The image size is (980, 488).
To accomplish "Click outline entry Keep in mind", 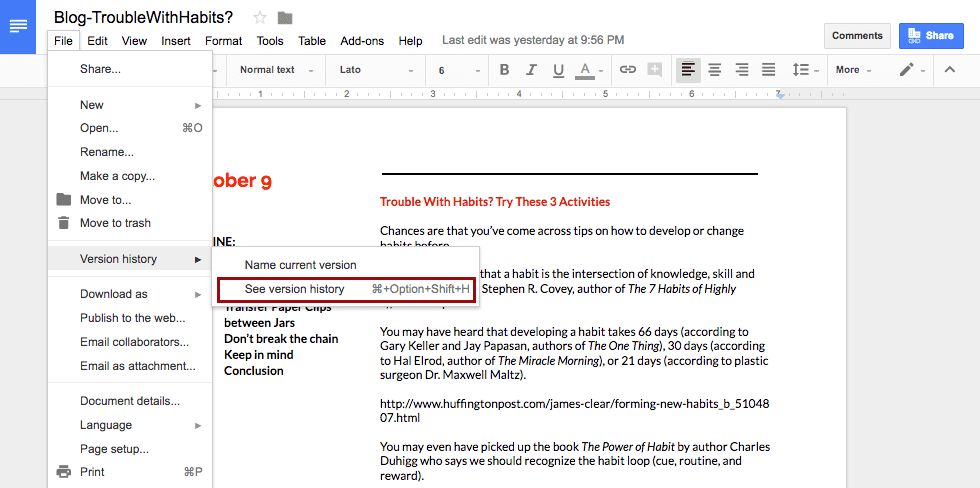I will 259,355.
